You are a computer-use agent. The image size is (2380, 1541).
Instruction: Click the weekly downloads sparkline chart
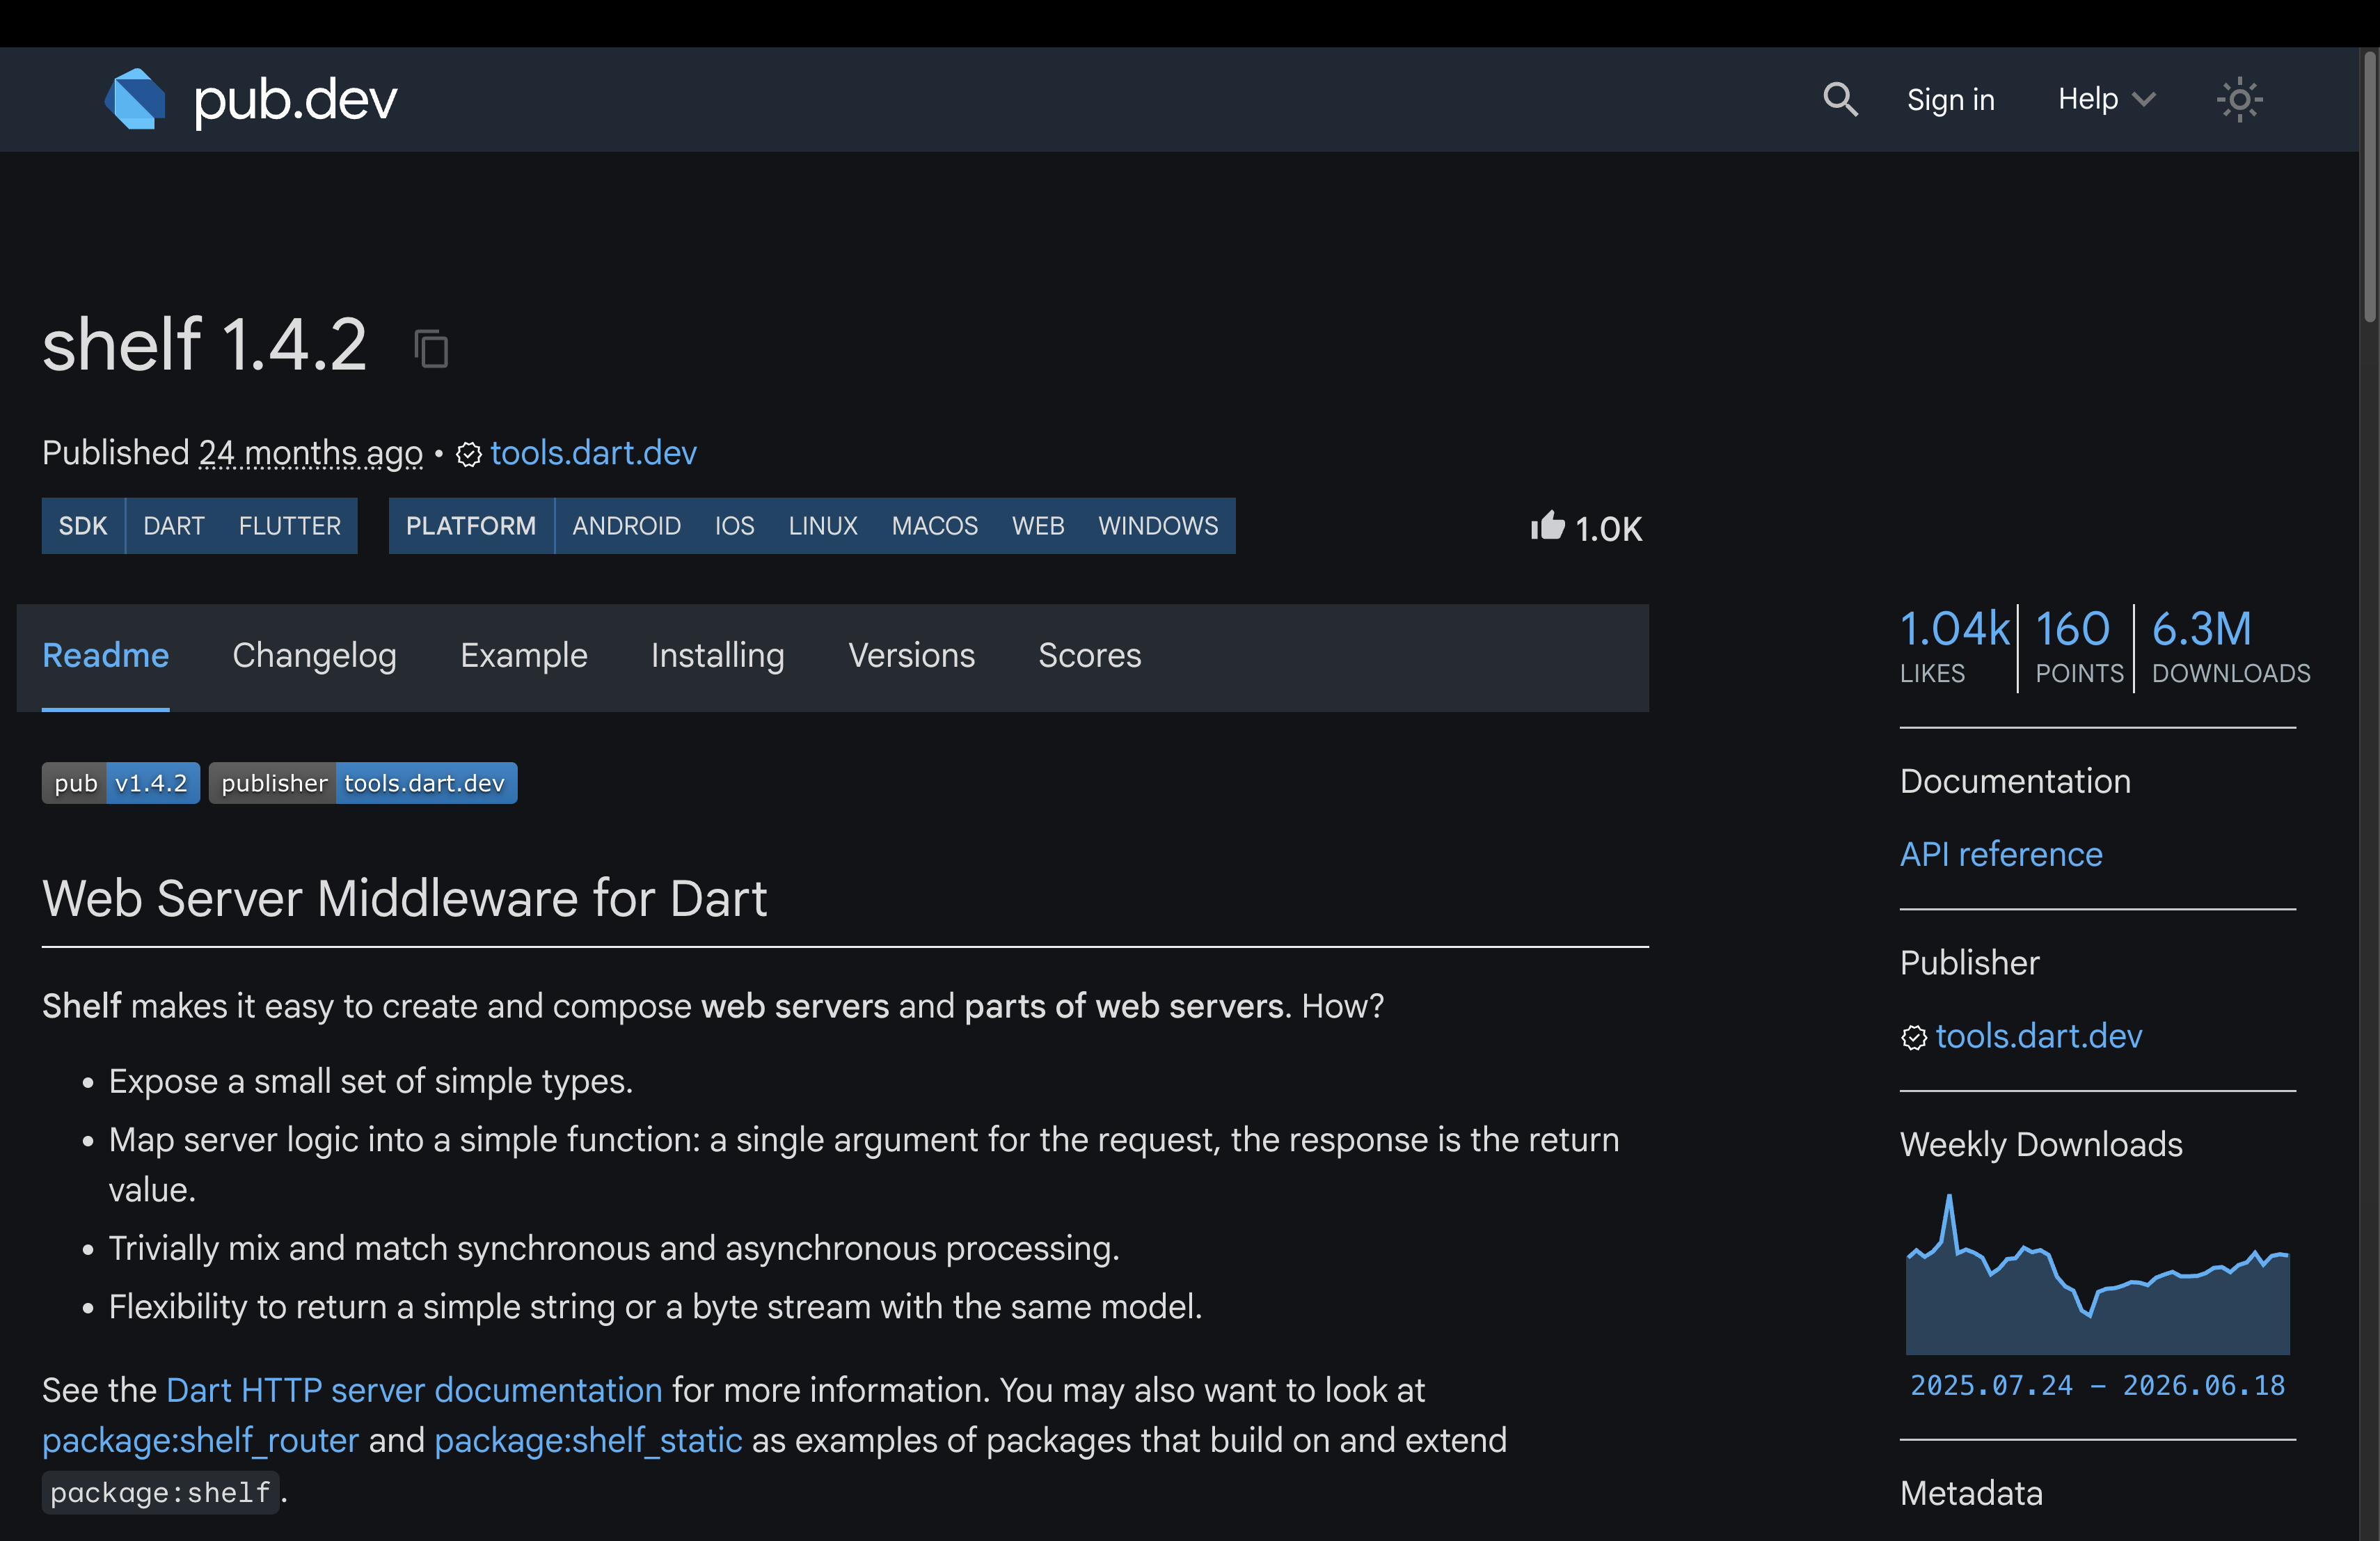2097,1274
